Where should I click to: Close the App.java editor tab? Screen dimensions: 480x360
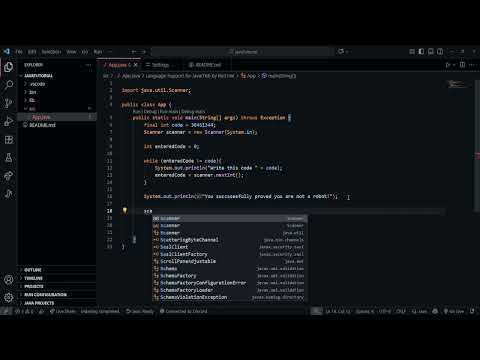pyautogui.click(x=135, y=65)
